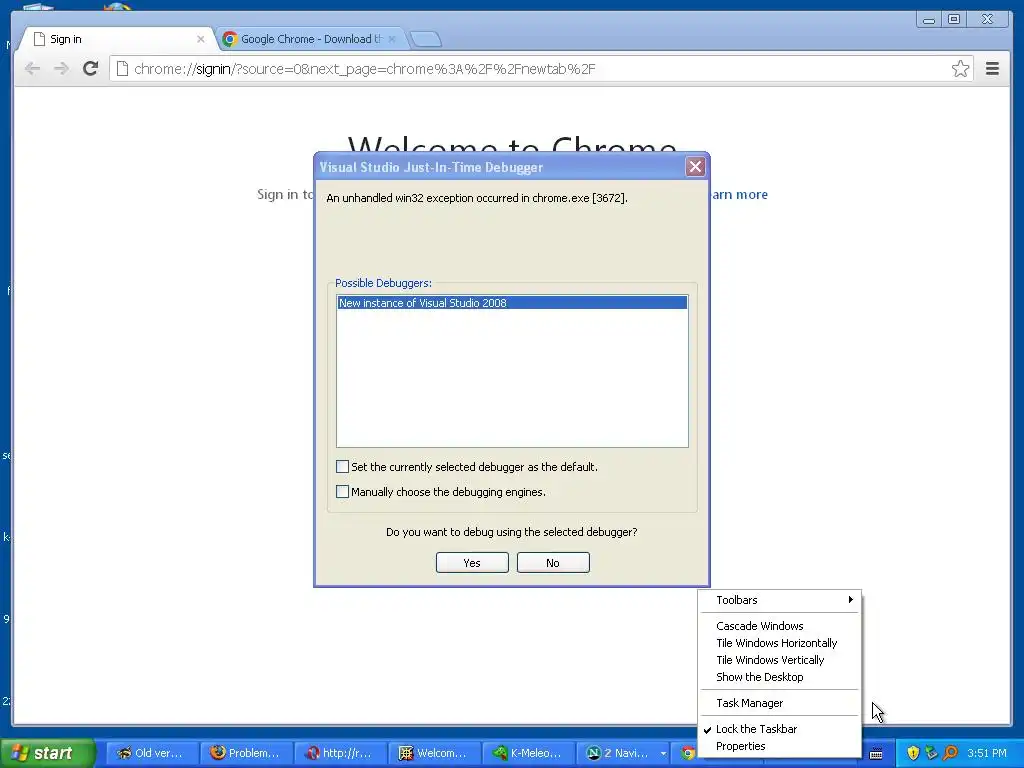Click the keyboard tray icon
Image resolution: width=1024 pixels, height=768 pixels.
(x=876, y=754)
